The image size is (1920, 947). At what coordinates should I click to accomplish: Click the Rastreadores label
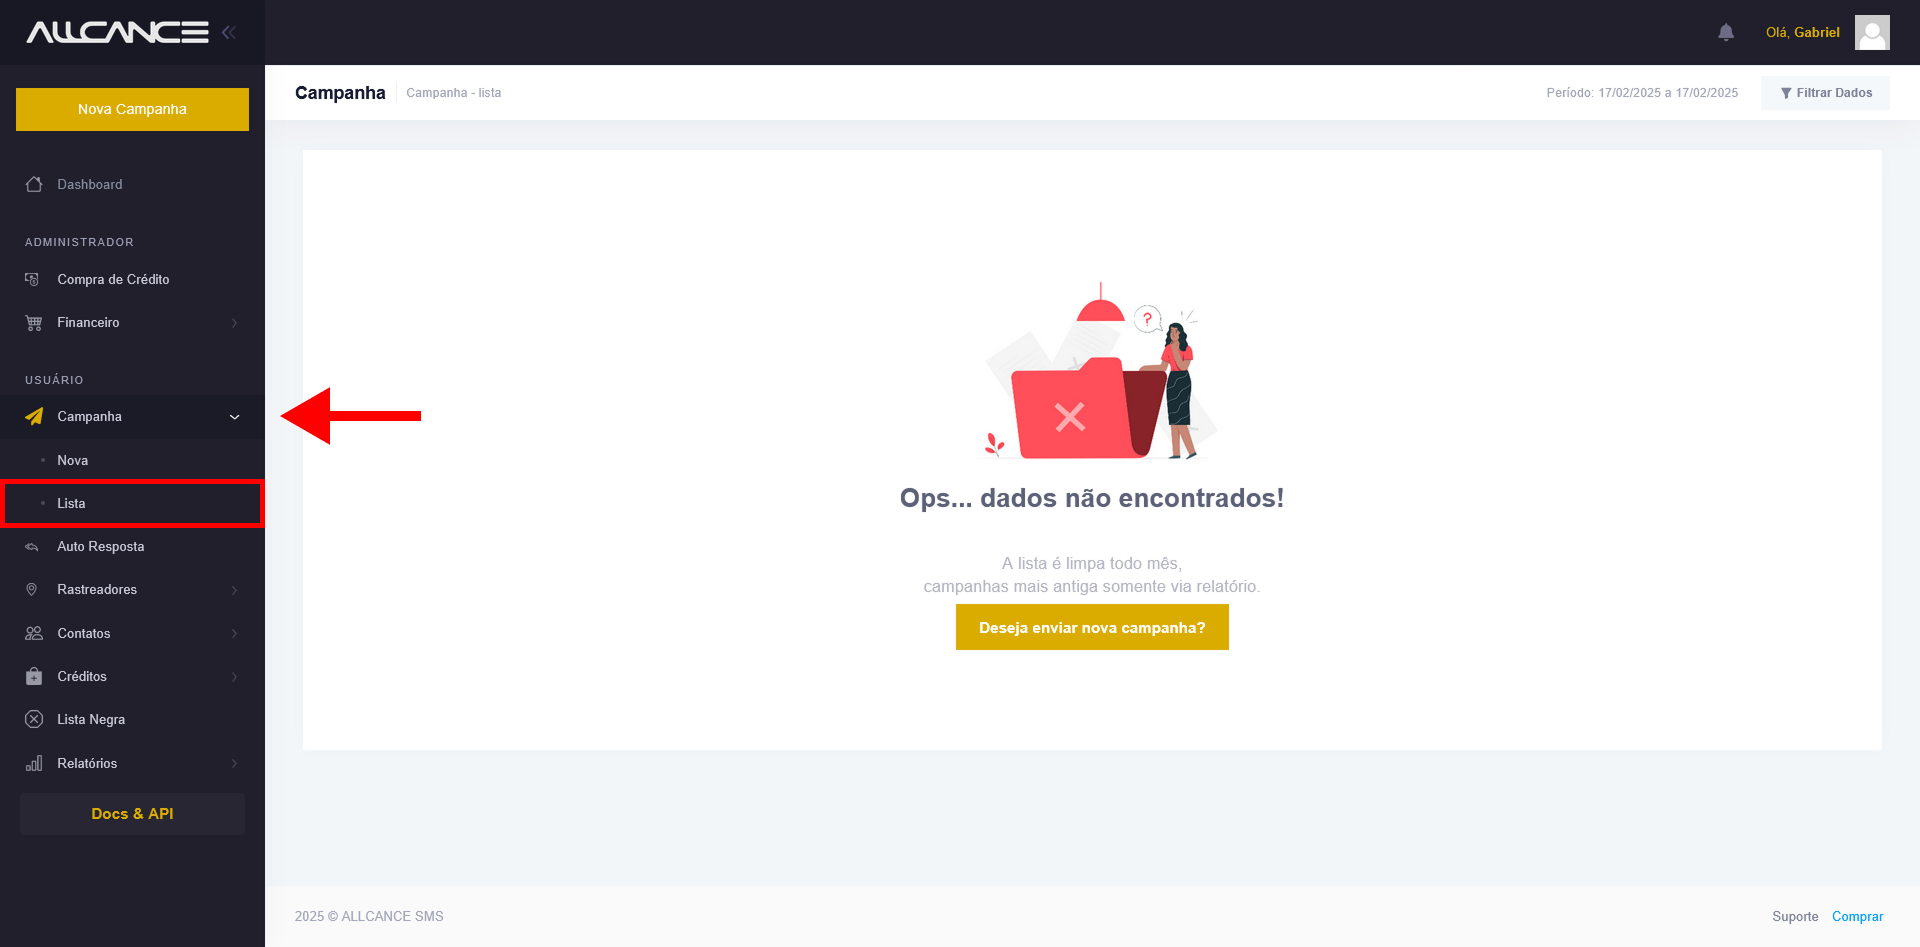click(97, 590)
